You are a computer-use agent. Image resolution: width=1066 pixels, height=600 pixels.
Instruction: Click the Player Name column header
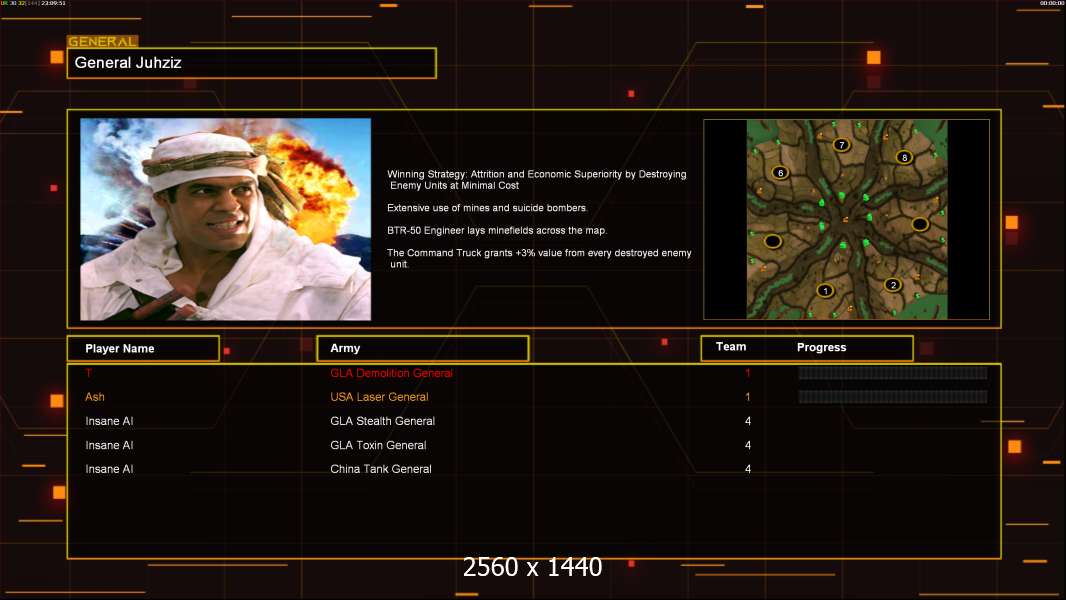[x=143, y=348]
